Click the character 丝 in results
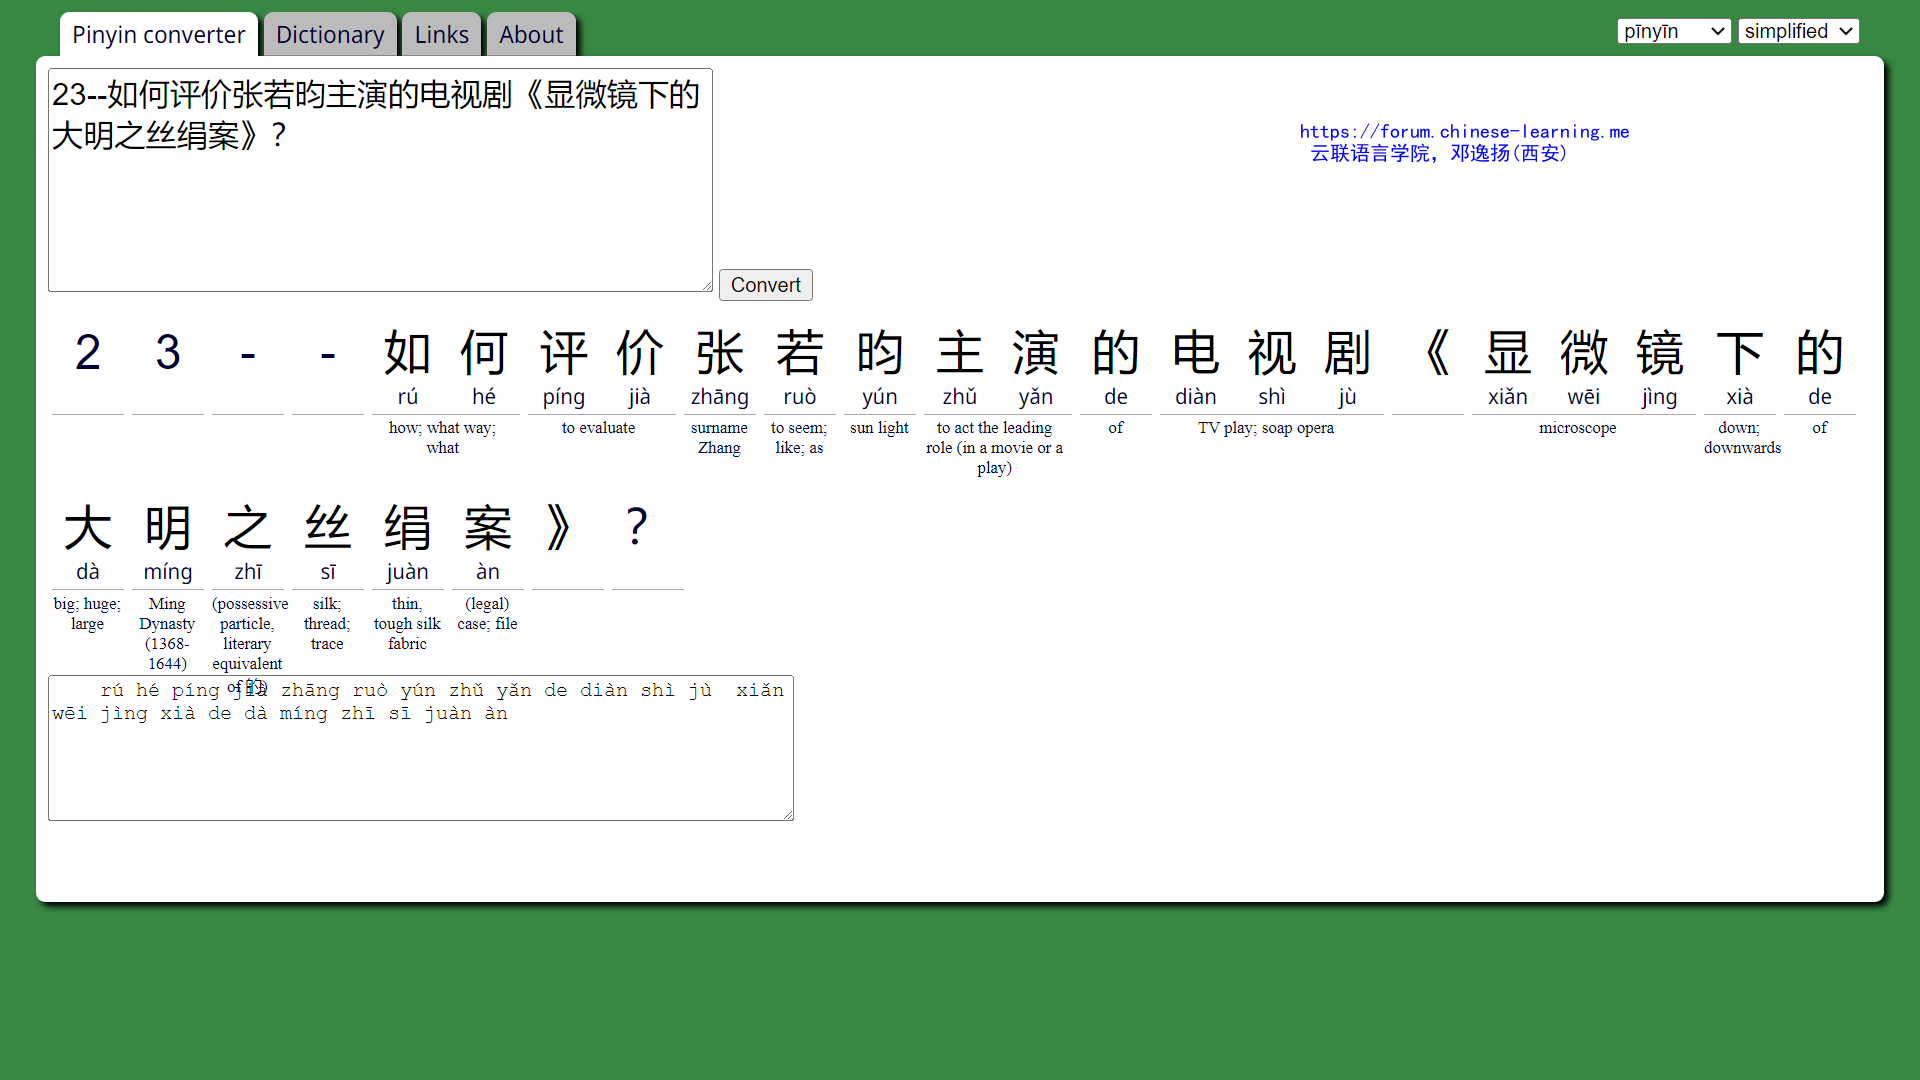Viewport: 1920px width, 1080px height. point(328,528)
